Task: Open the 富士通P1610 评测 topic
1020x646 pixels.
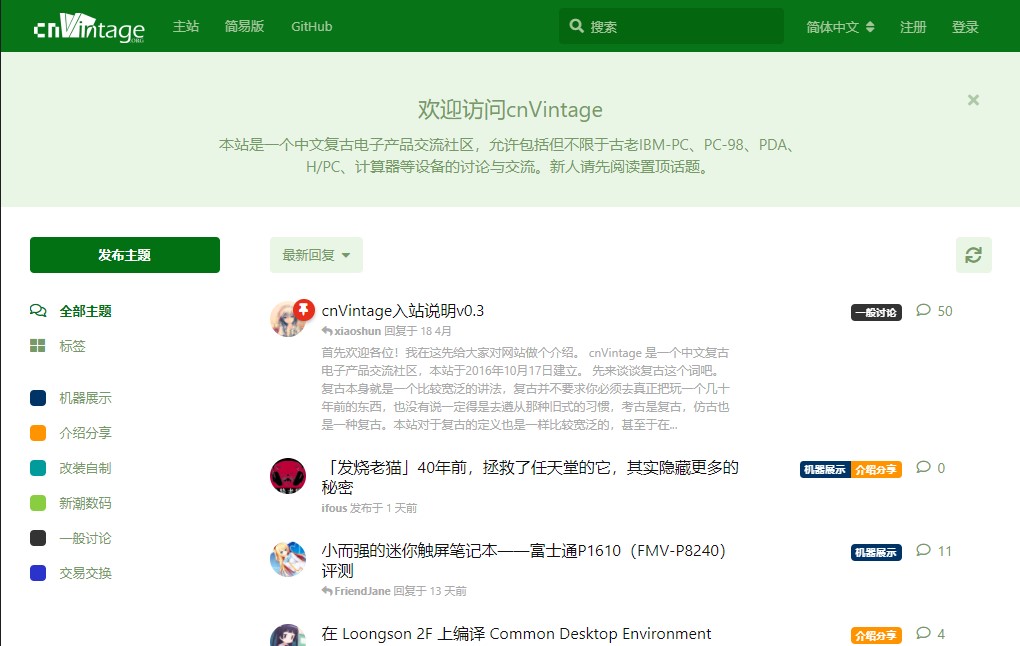Action: [x=524, y=560]
